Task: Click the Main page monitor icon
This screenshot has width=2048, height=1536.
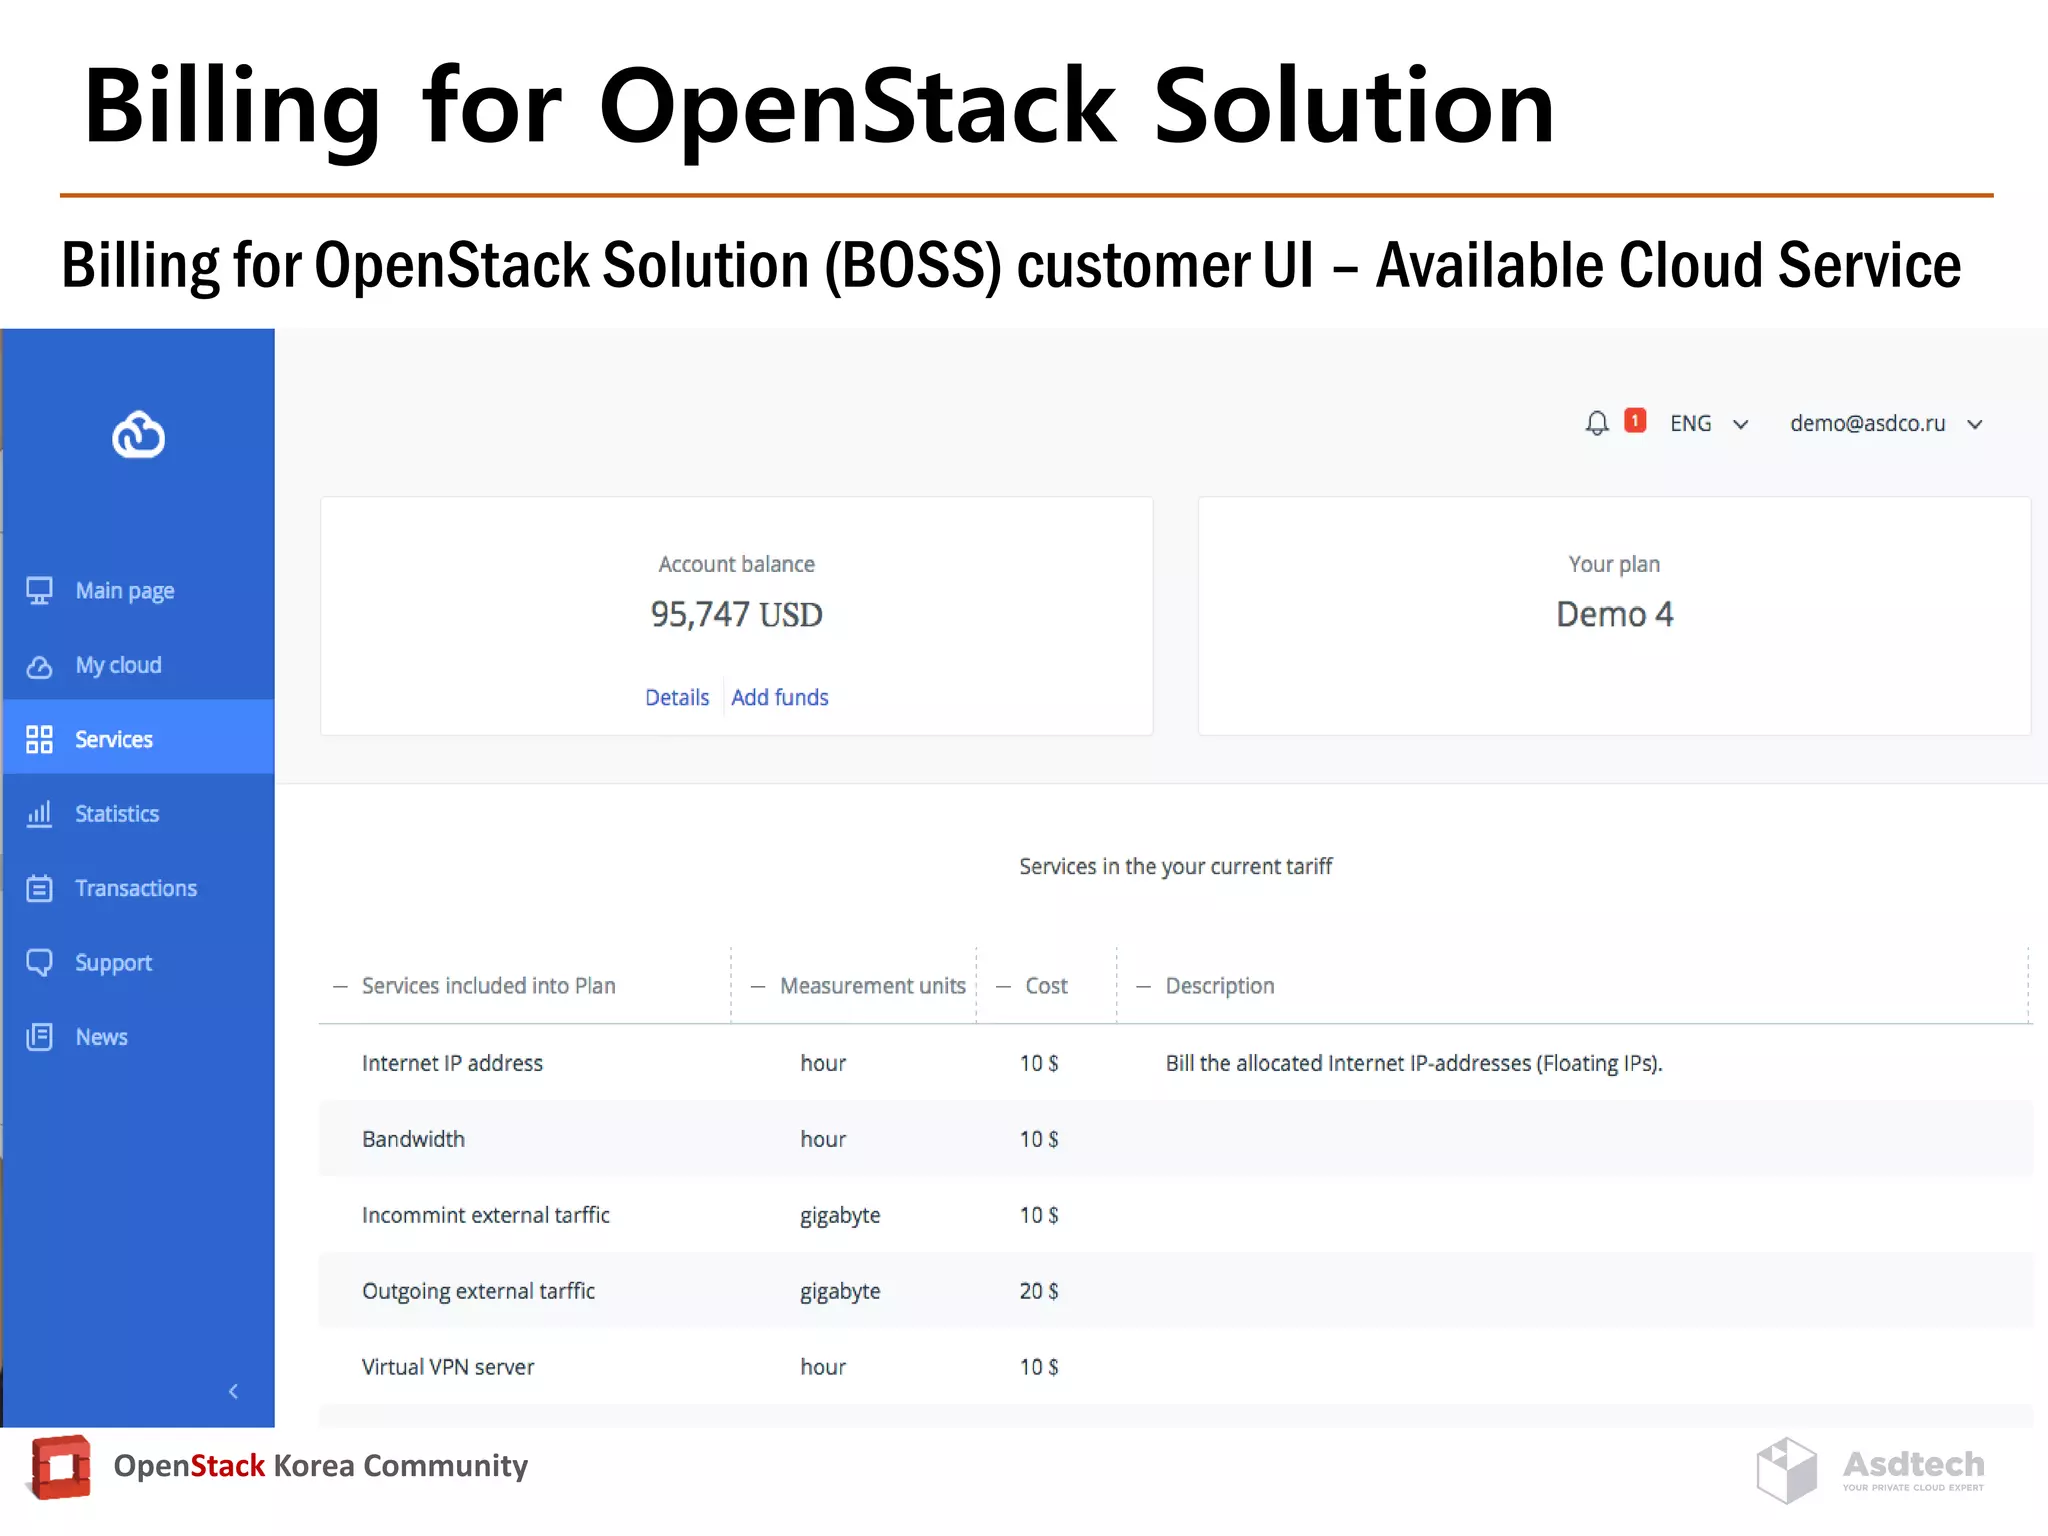Action: (39, 590)
